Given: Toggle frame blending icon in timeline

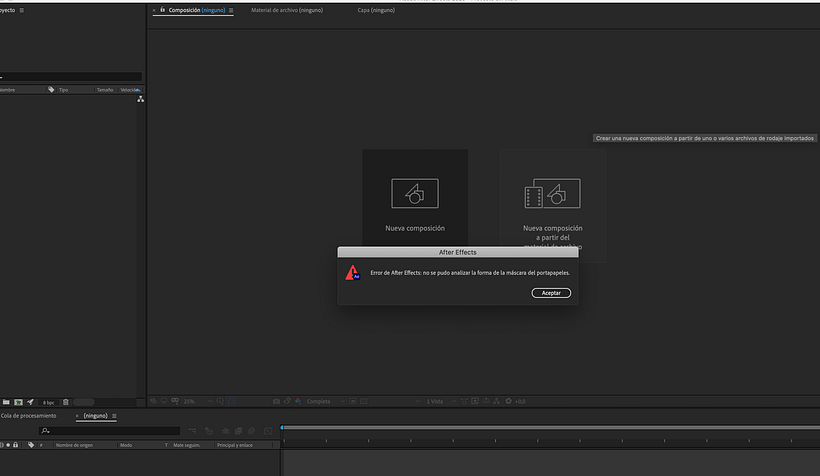Looking at the screenshot, I should tap(238, 431).
